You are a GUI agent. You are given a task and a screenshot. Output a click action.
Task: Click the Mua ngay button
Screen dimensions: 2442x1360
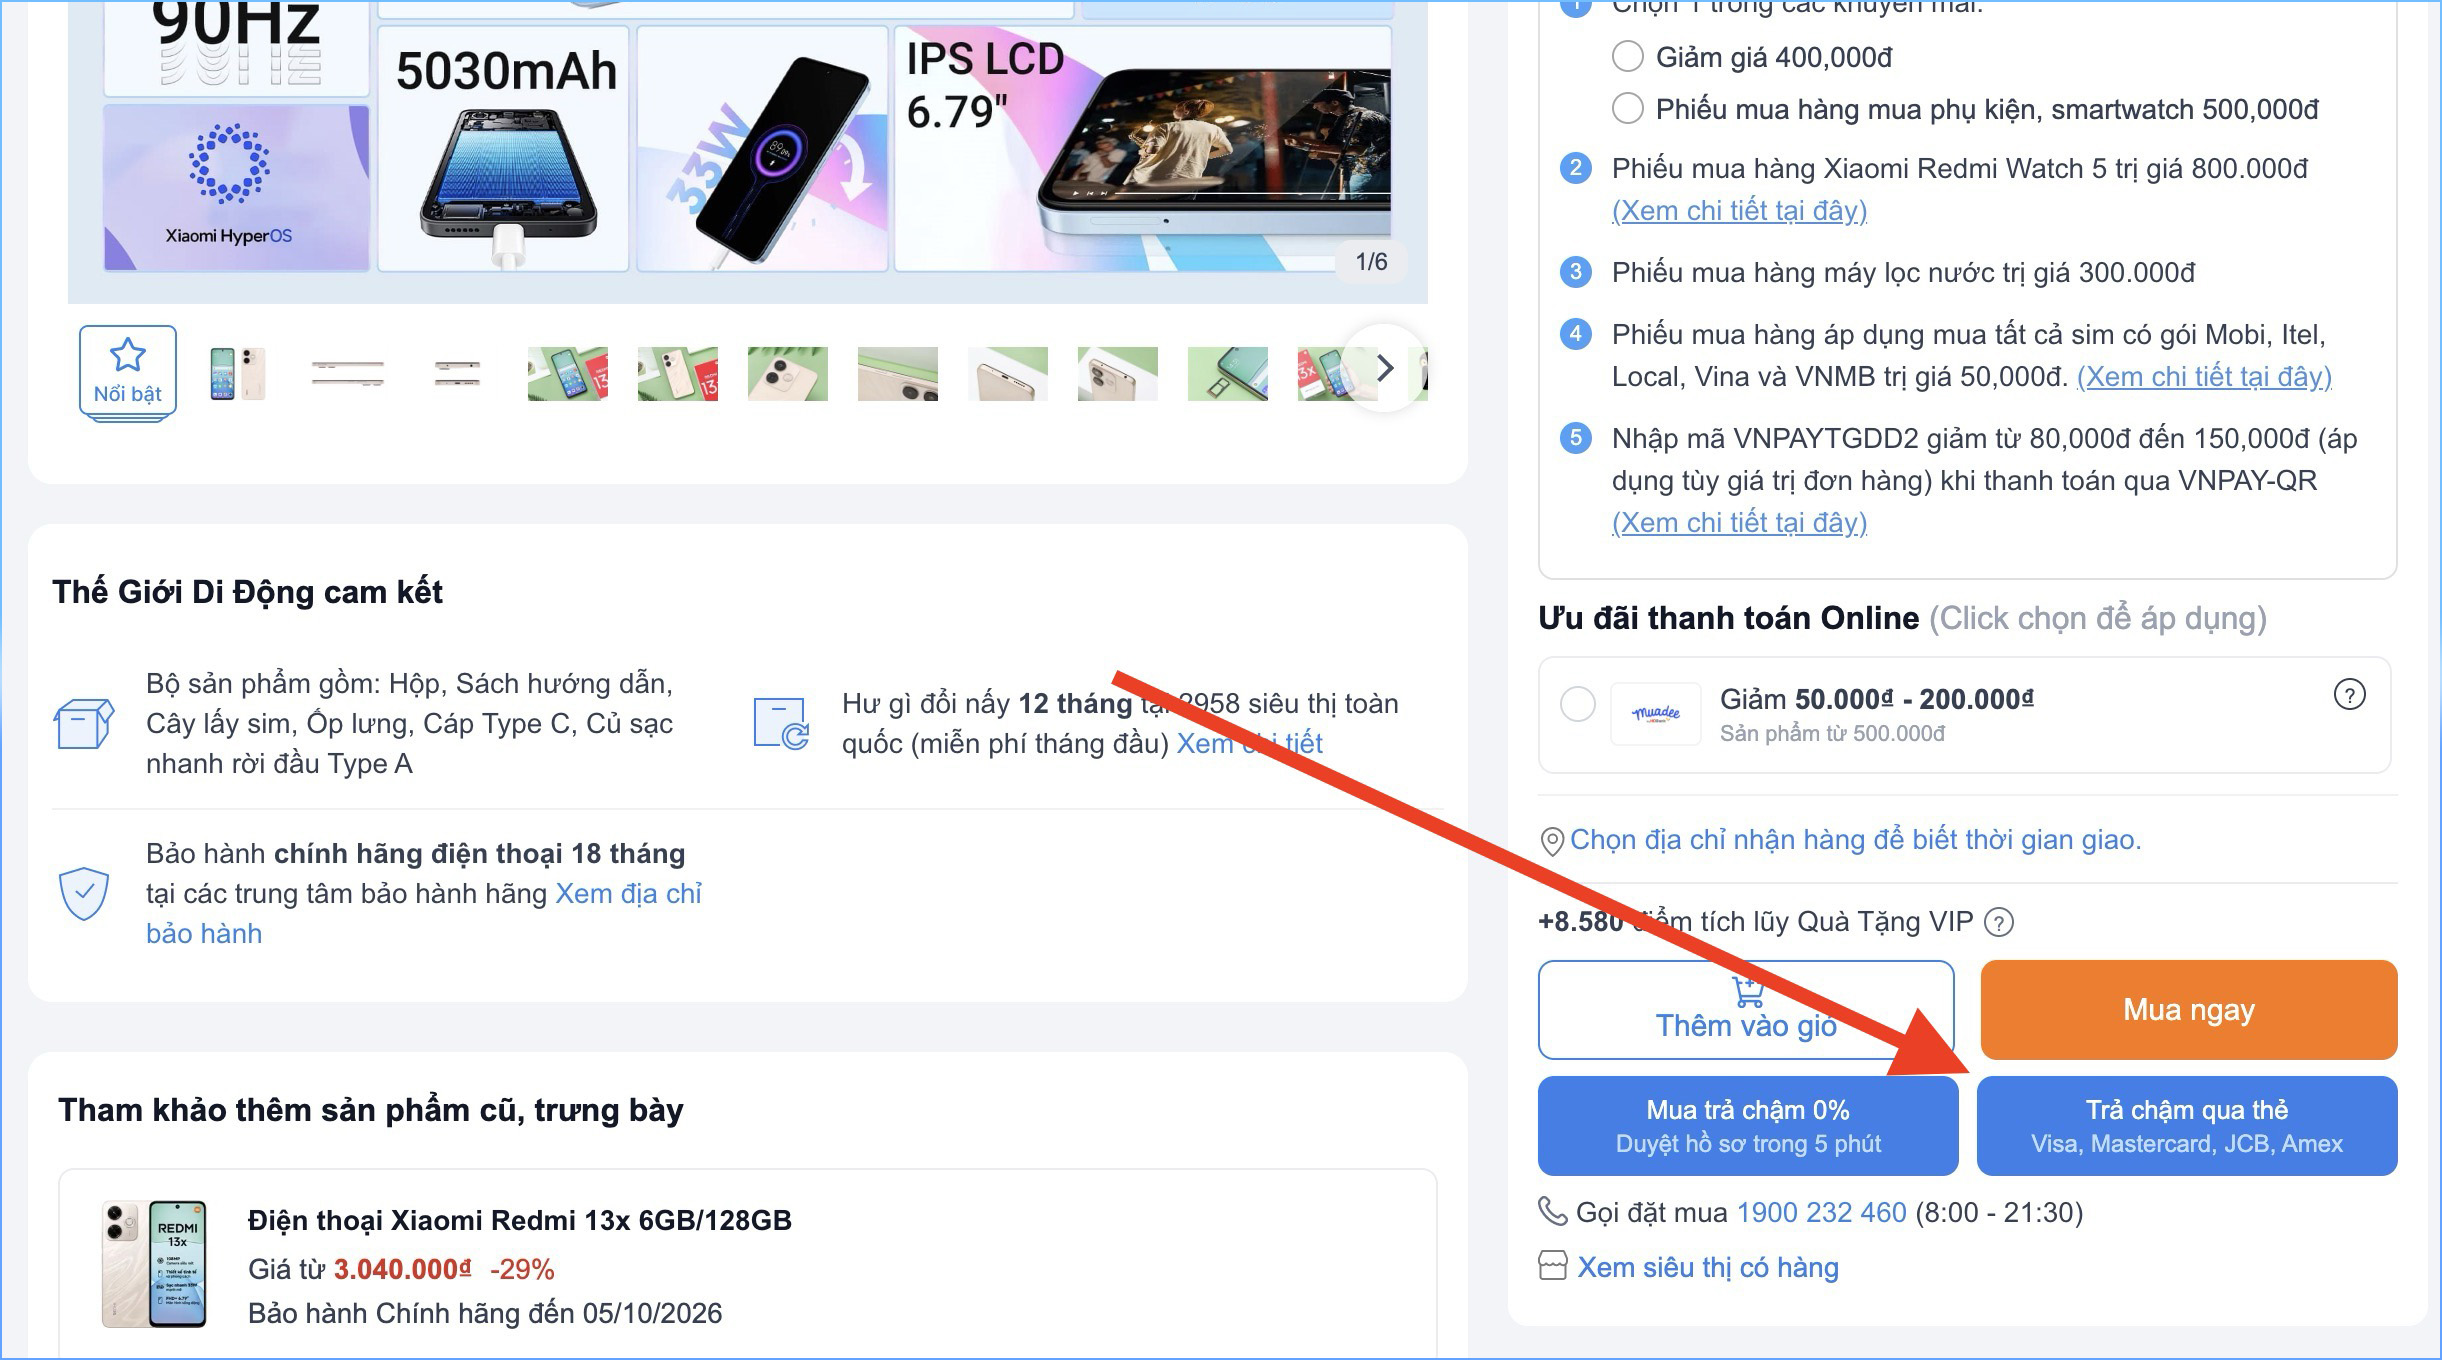2187,1009
